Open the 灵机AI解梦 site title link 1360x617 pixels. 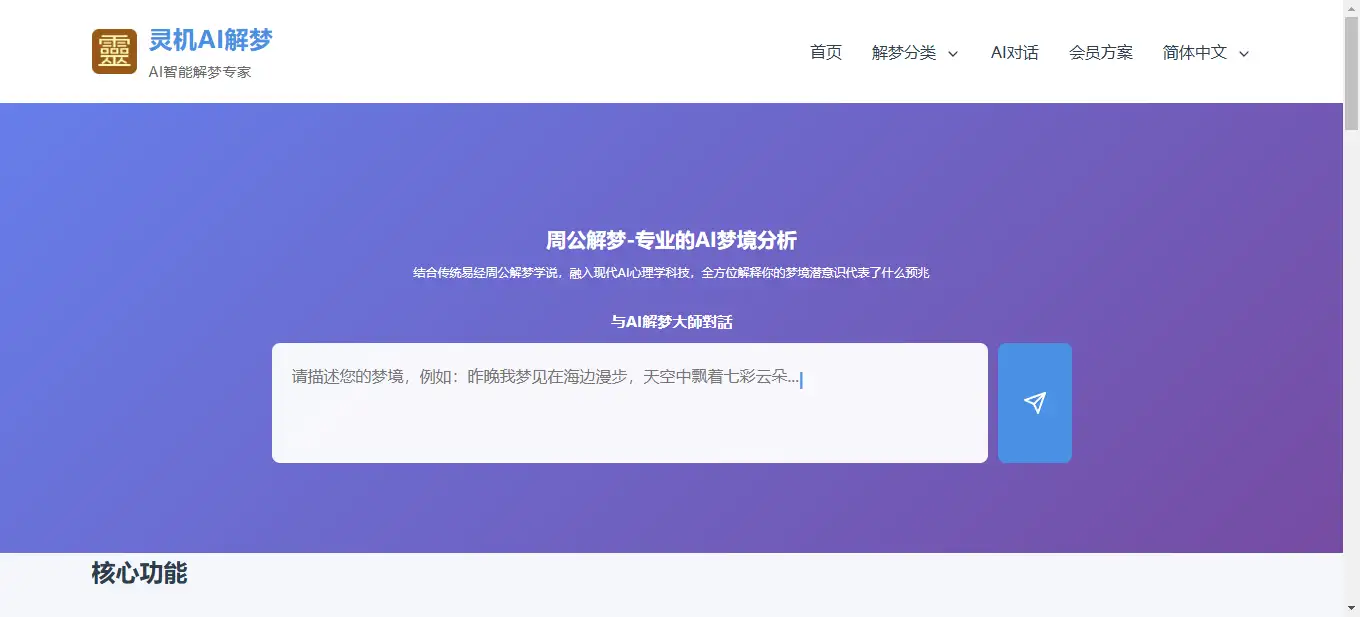click(x=210, y=40)
